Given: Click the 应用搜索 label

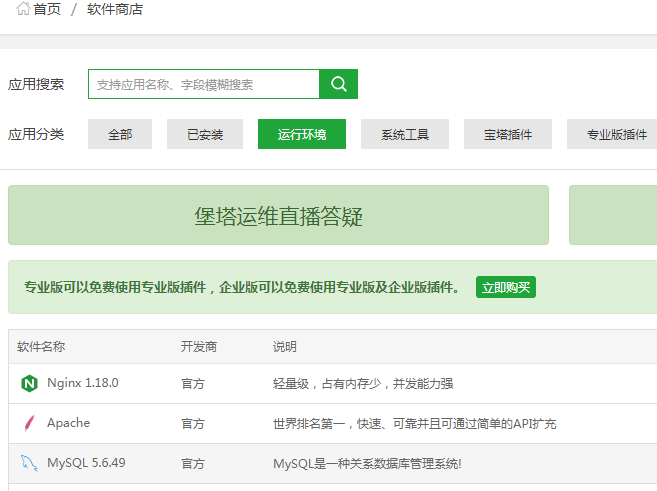Looking at the screenshot, I should point(36,84).
